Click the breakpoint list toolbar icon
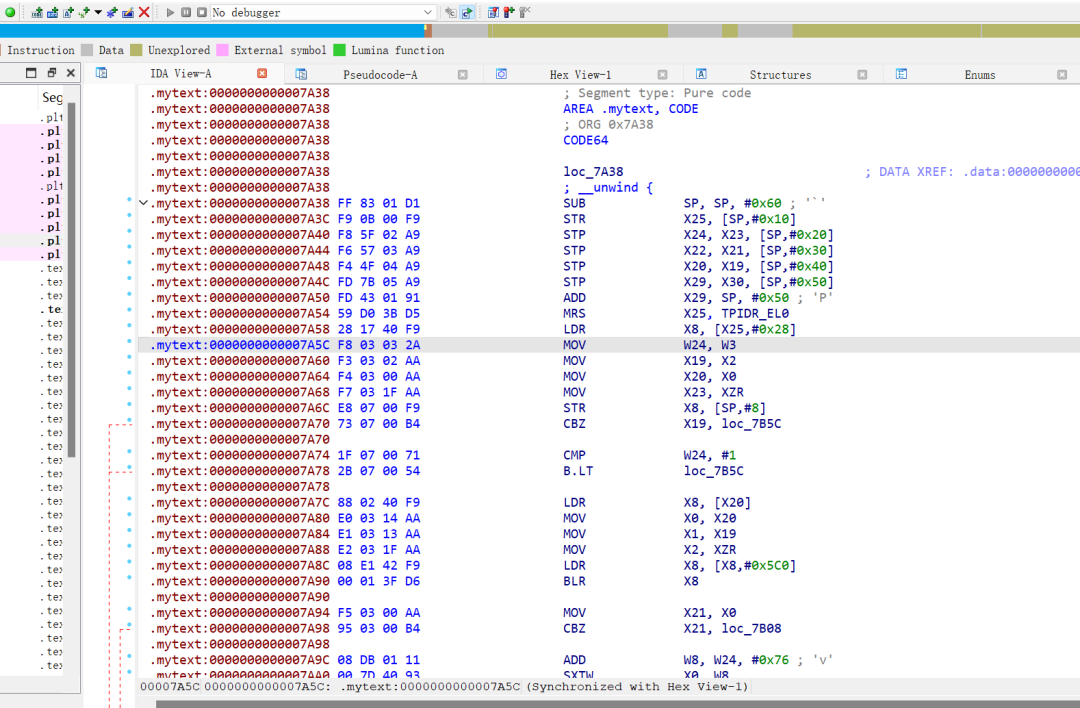The width and height of the screenshot is (1080, 708). point(493,12)
